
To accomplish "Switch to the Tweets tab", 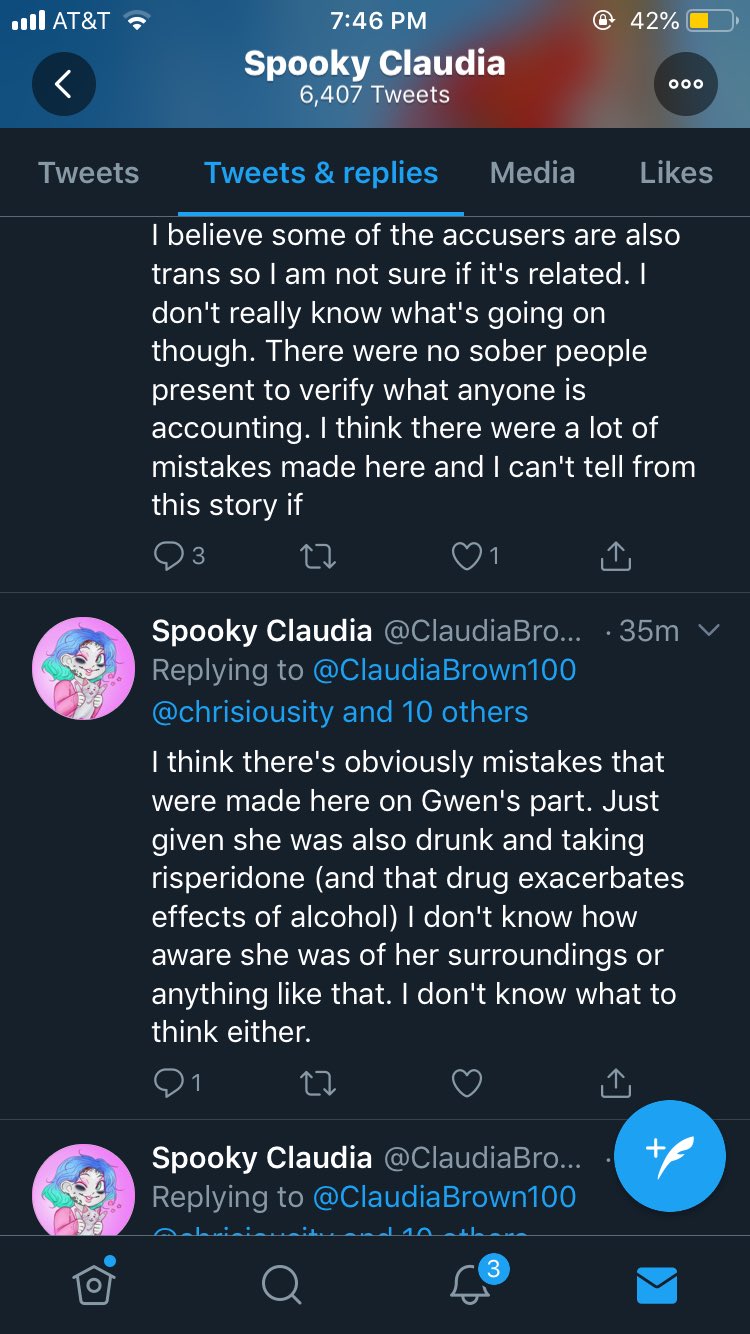I will 88,173.
